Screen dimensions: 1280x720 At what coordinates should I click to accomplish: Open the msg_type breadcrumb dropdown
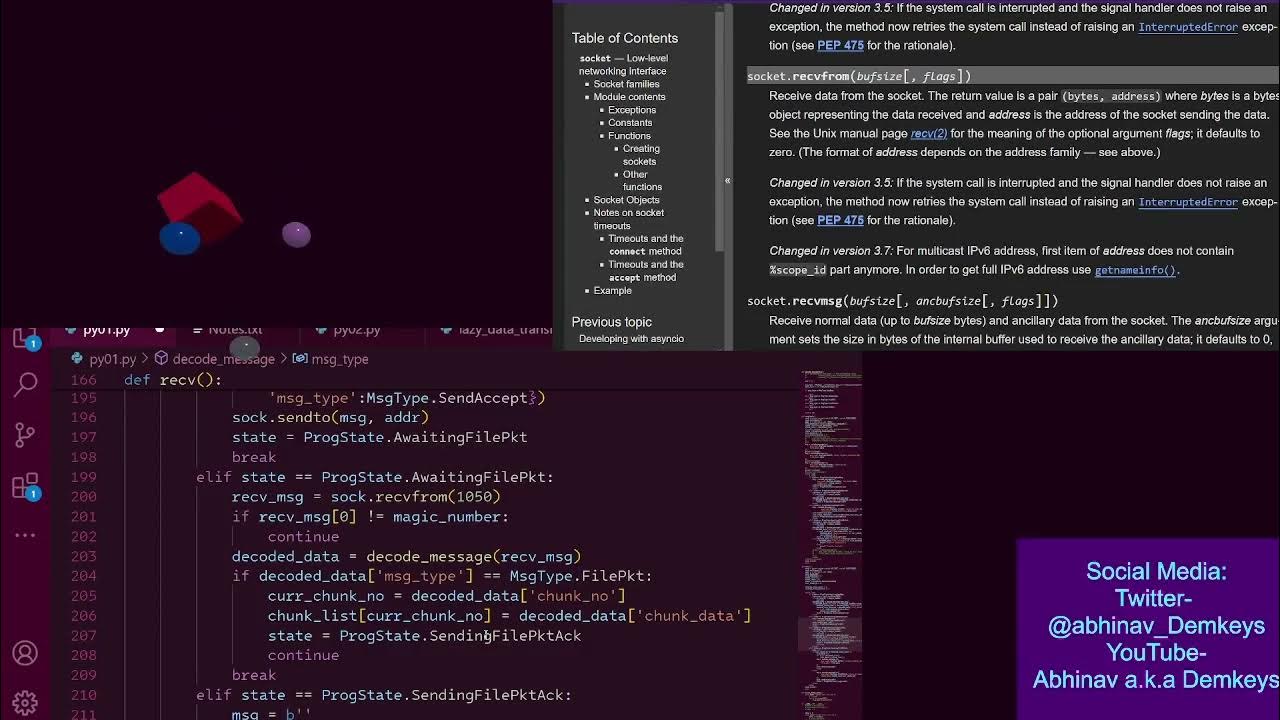click(340, 359)
